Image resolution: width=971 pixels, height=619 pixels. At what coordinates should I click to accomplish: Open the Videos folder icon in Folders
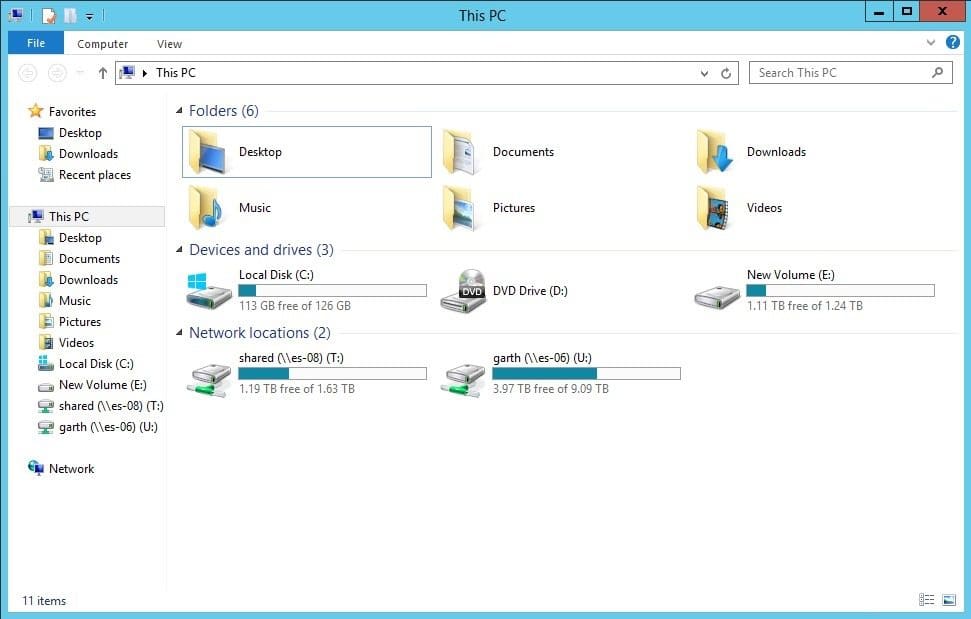pyautogui.click(x=715, y=208)
